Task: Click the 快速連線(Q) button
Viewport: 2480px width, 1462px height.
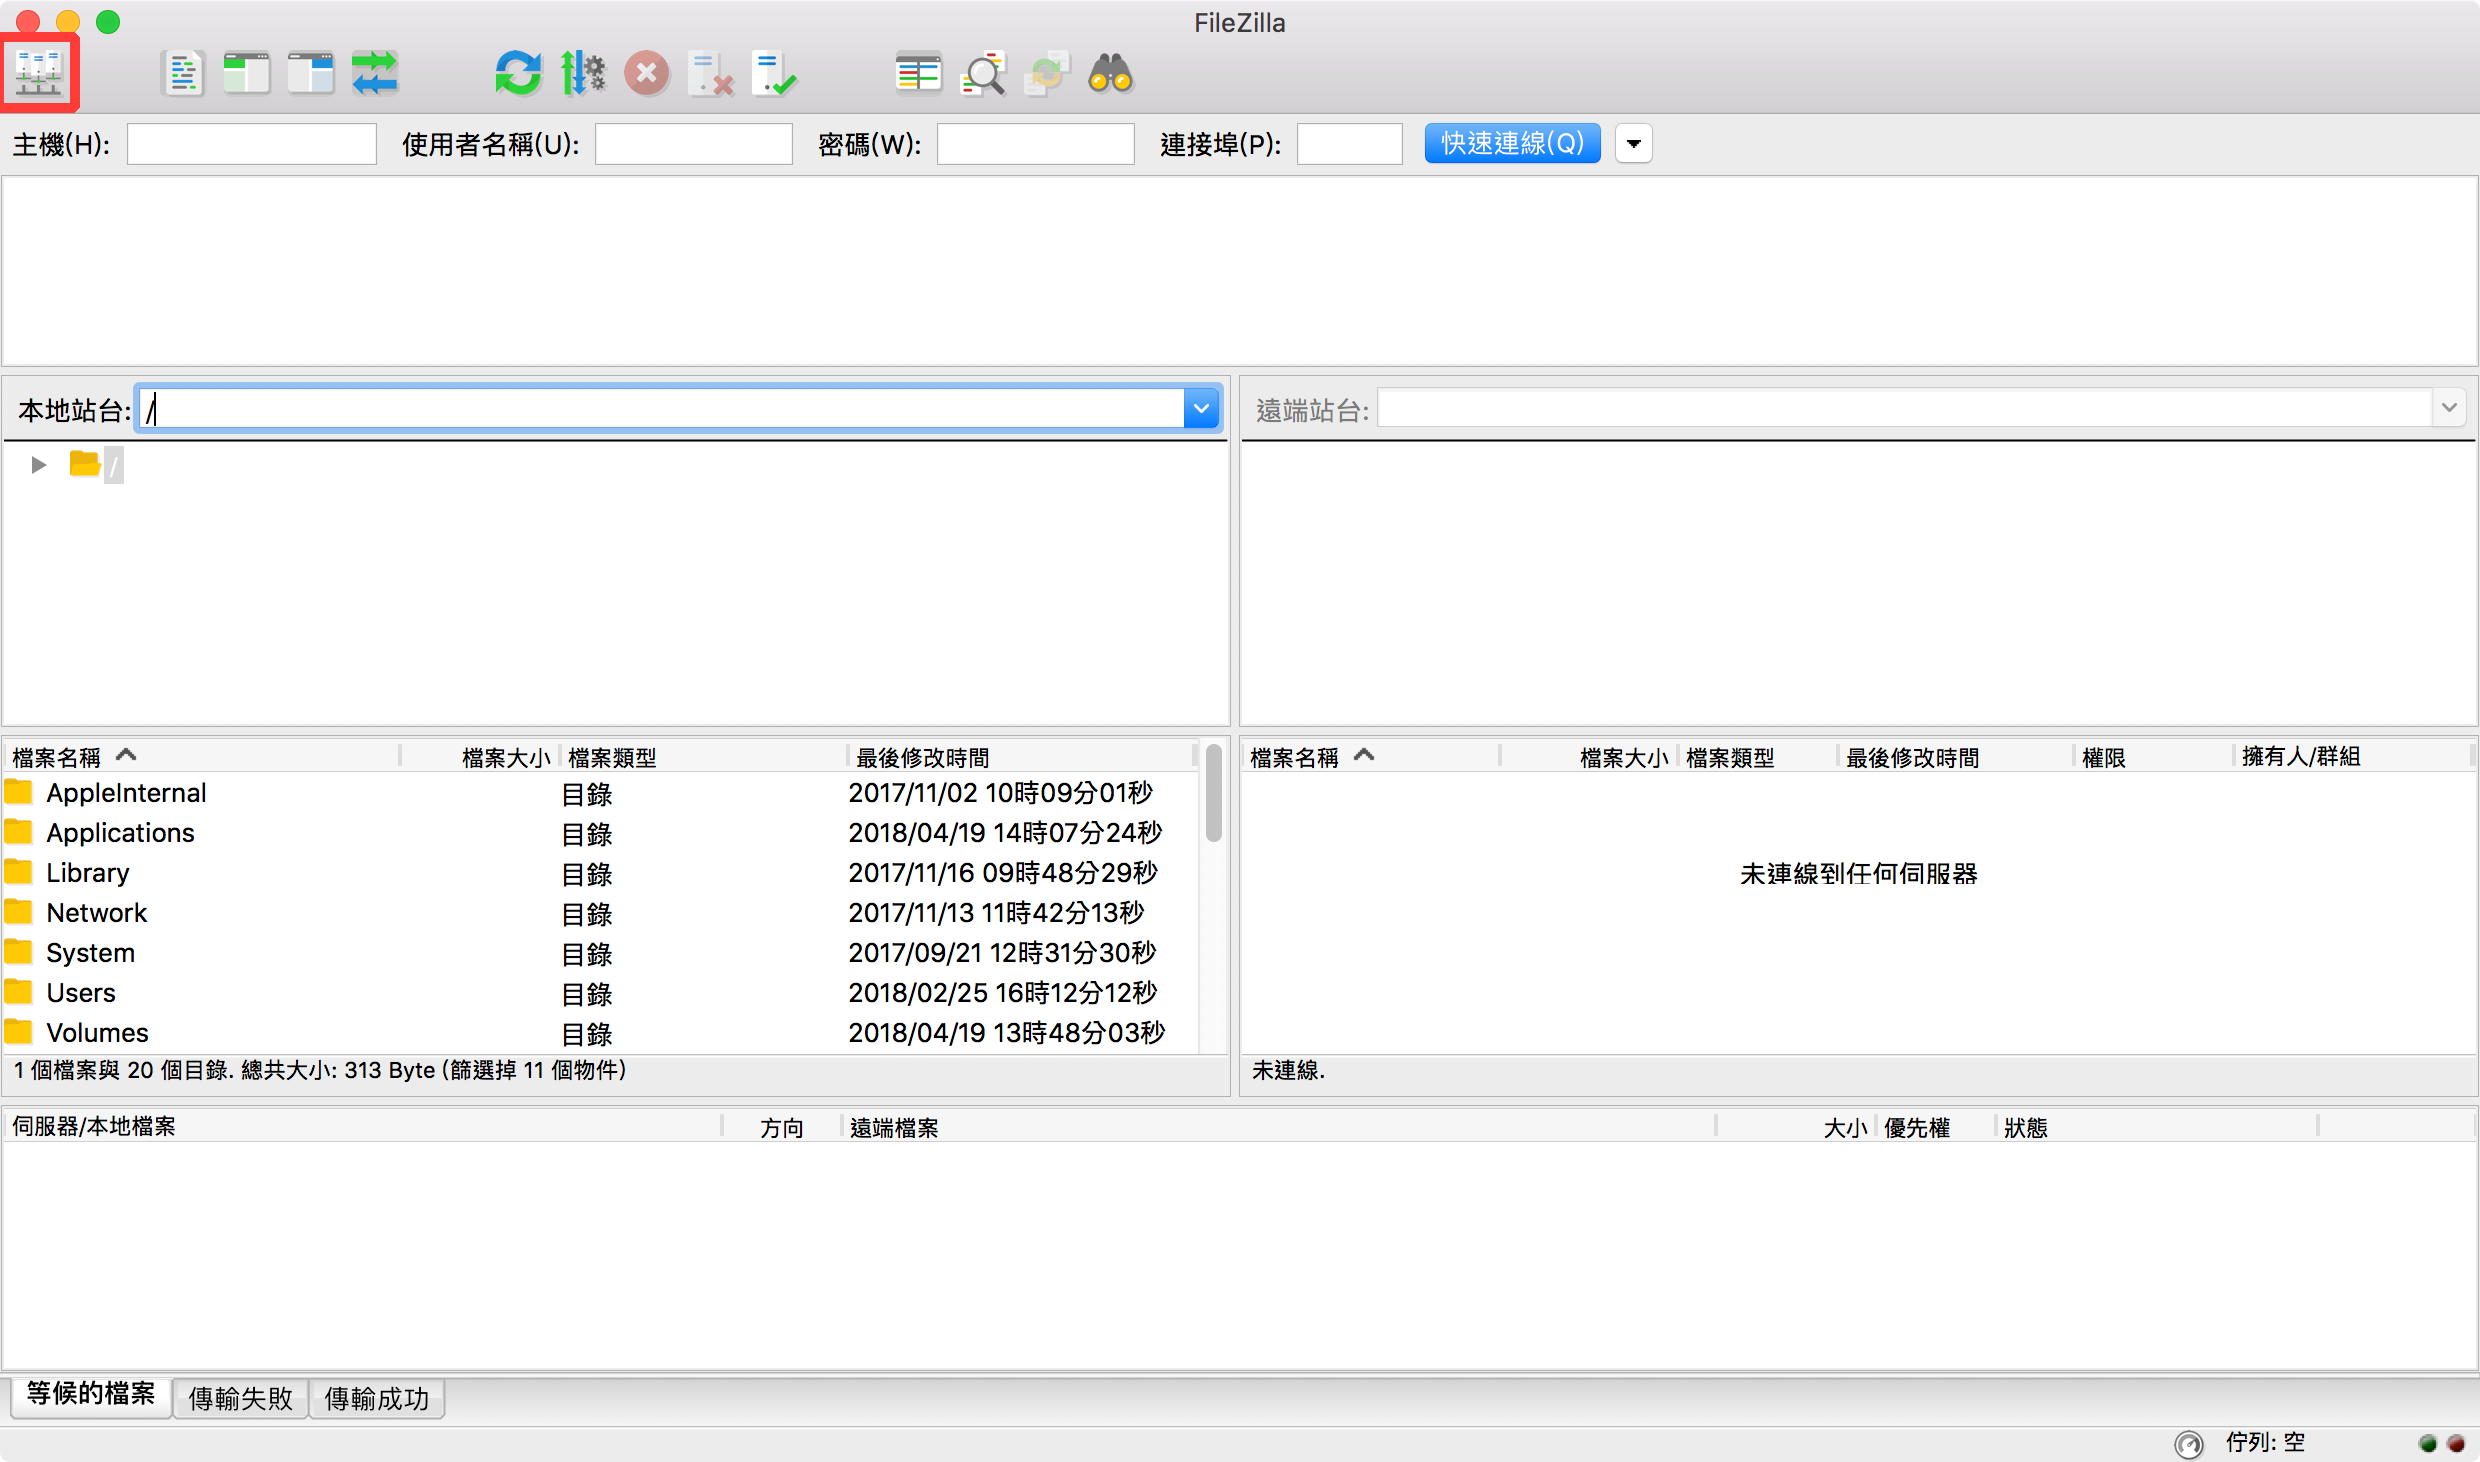Action: click(1511, 144)
